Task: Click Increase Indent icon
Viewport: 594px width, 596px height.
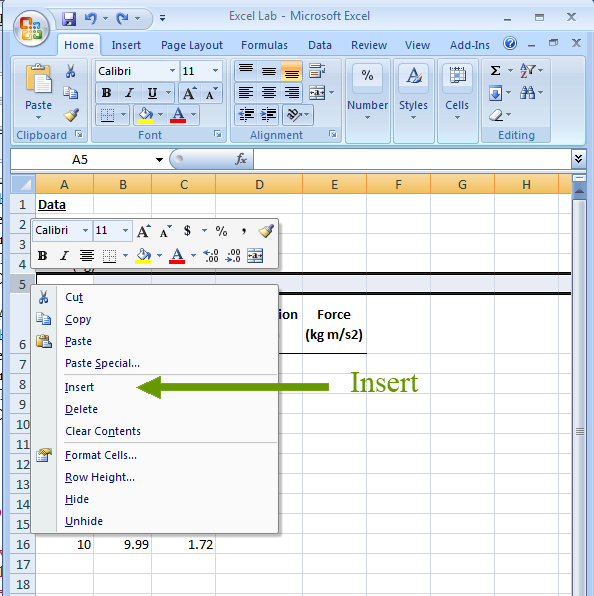Action: [x=269, y=115]
